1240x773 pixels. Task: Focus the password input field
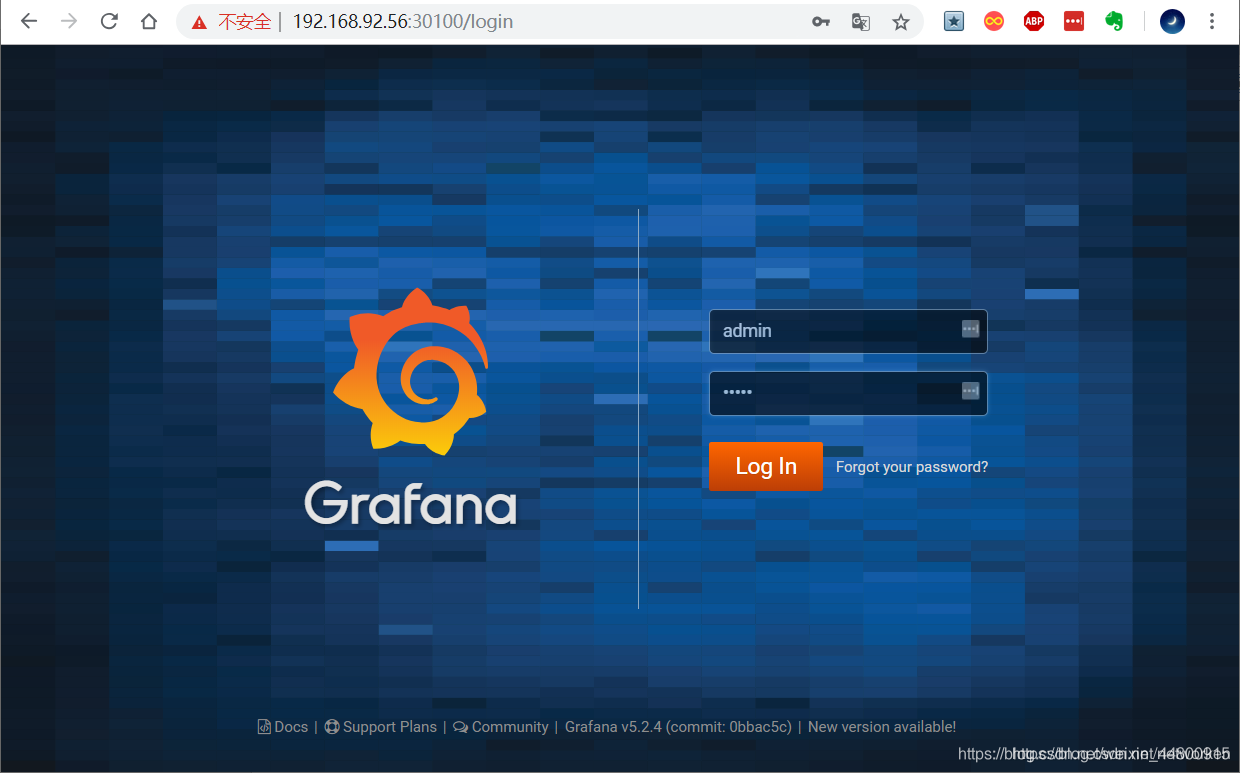pyautogui.click(x=848, y=393)
